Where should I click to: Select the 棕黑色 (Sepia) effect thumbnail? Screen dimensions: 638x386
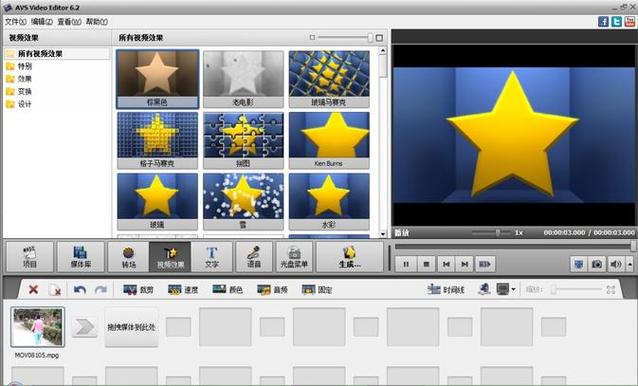point(157,79)
